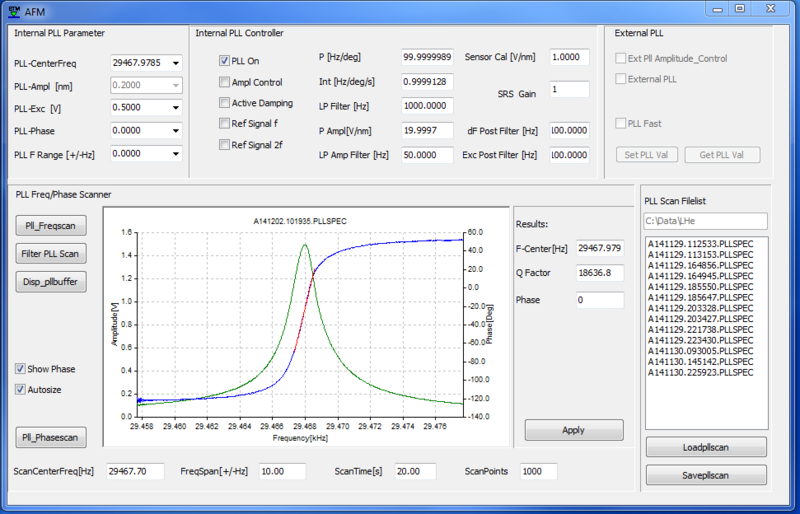
Task: Click the LP Filter [Hz] field
Action: [x=427, y=106]
